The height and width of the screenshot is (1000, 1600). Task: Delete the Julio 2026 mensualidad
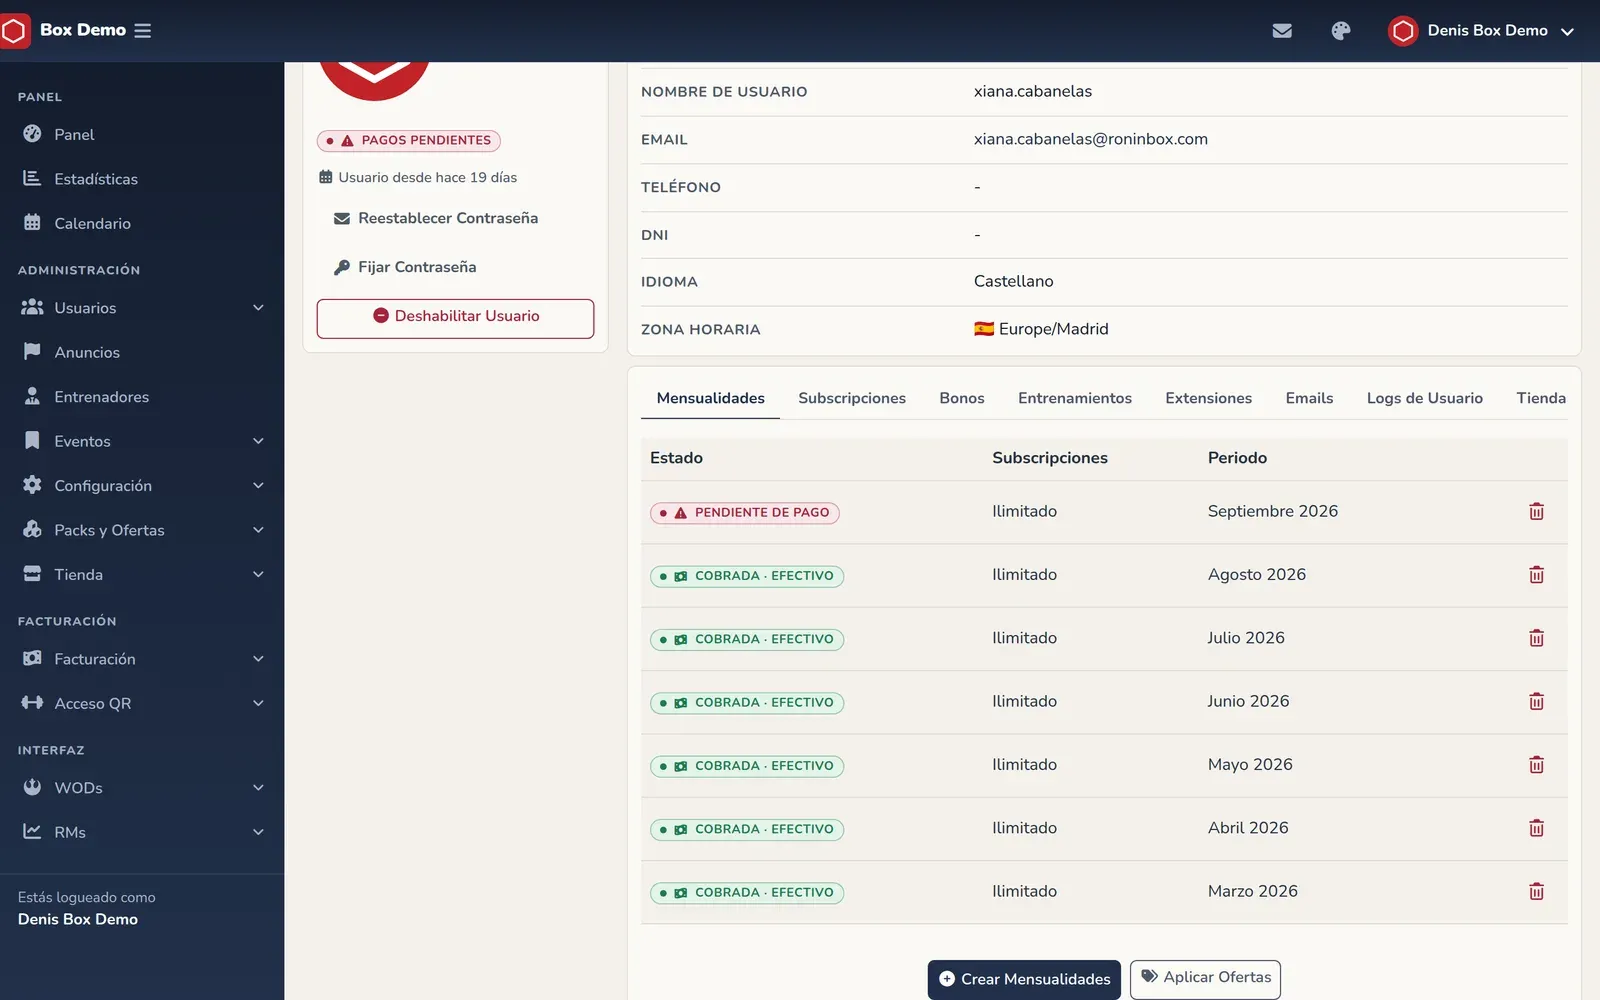pyautogui.click(x=1537, y=638)
